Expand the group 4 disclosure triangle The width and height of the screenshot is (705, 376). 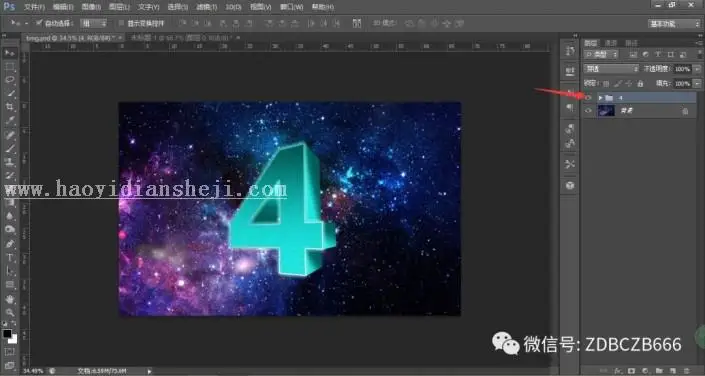[x=600, y=98]
